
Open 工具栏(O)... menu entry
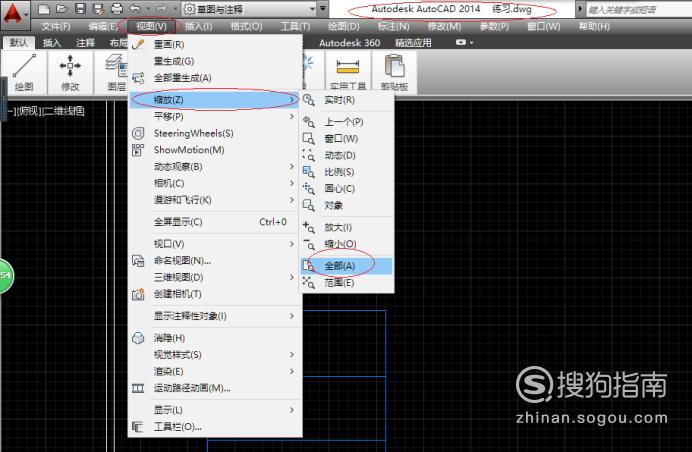pyautogui.click(x=214, y=427)
